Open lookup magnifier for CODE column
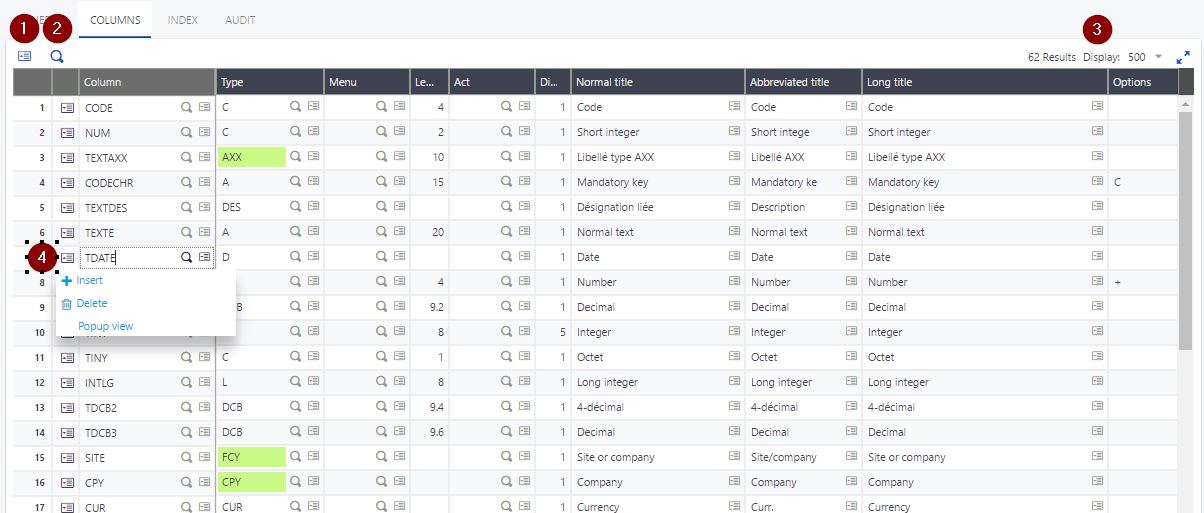This screenshot has height=513, width=1204. (186, 107)
